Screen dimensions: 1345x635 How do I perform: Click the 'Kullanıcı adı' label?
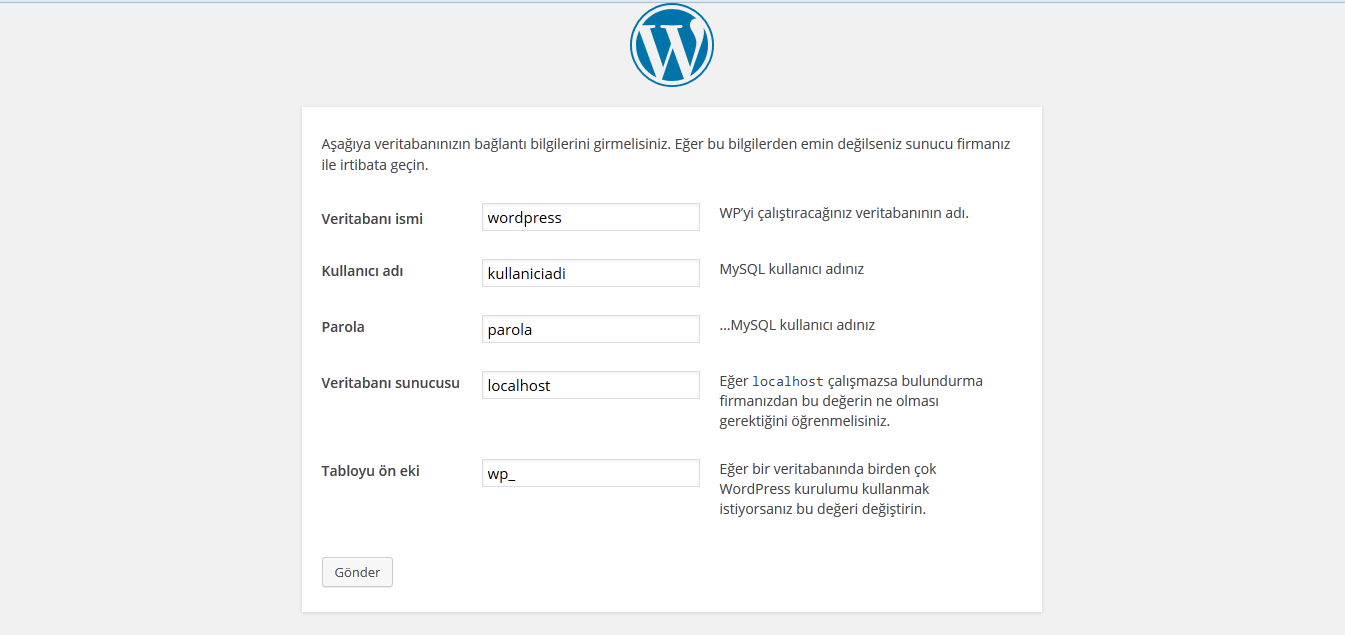pos(362,270)
